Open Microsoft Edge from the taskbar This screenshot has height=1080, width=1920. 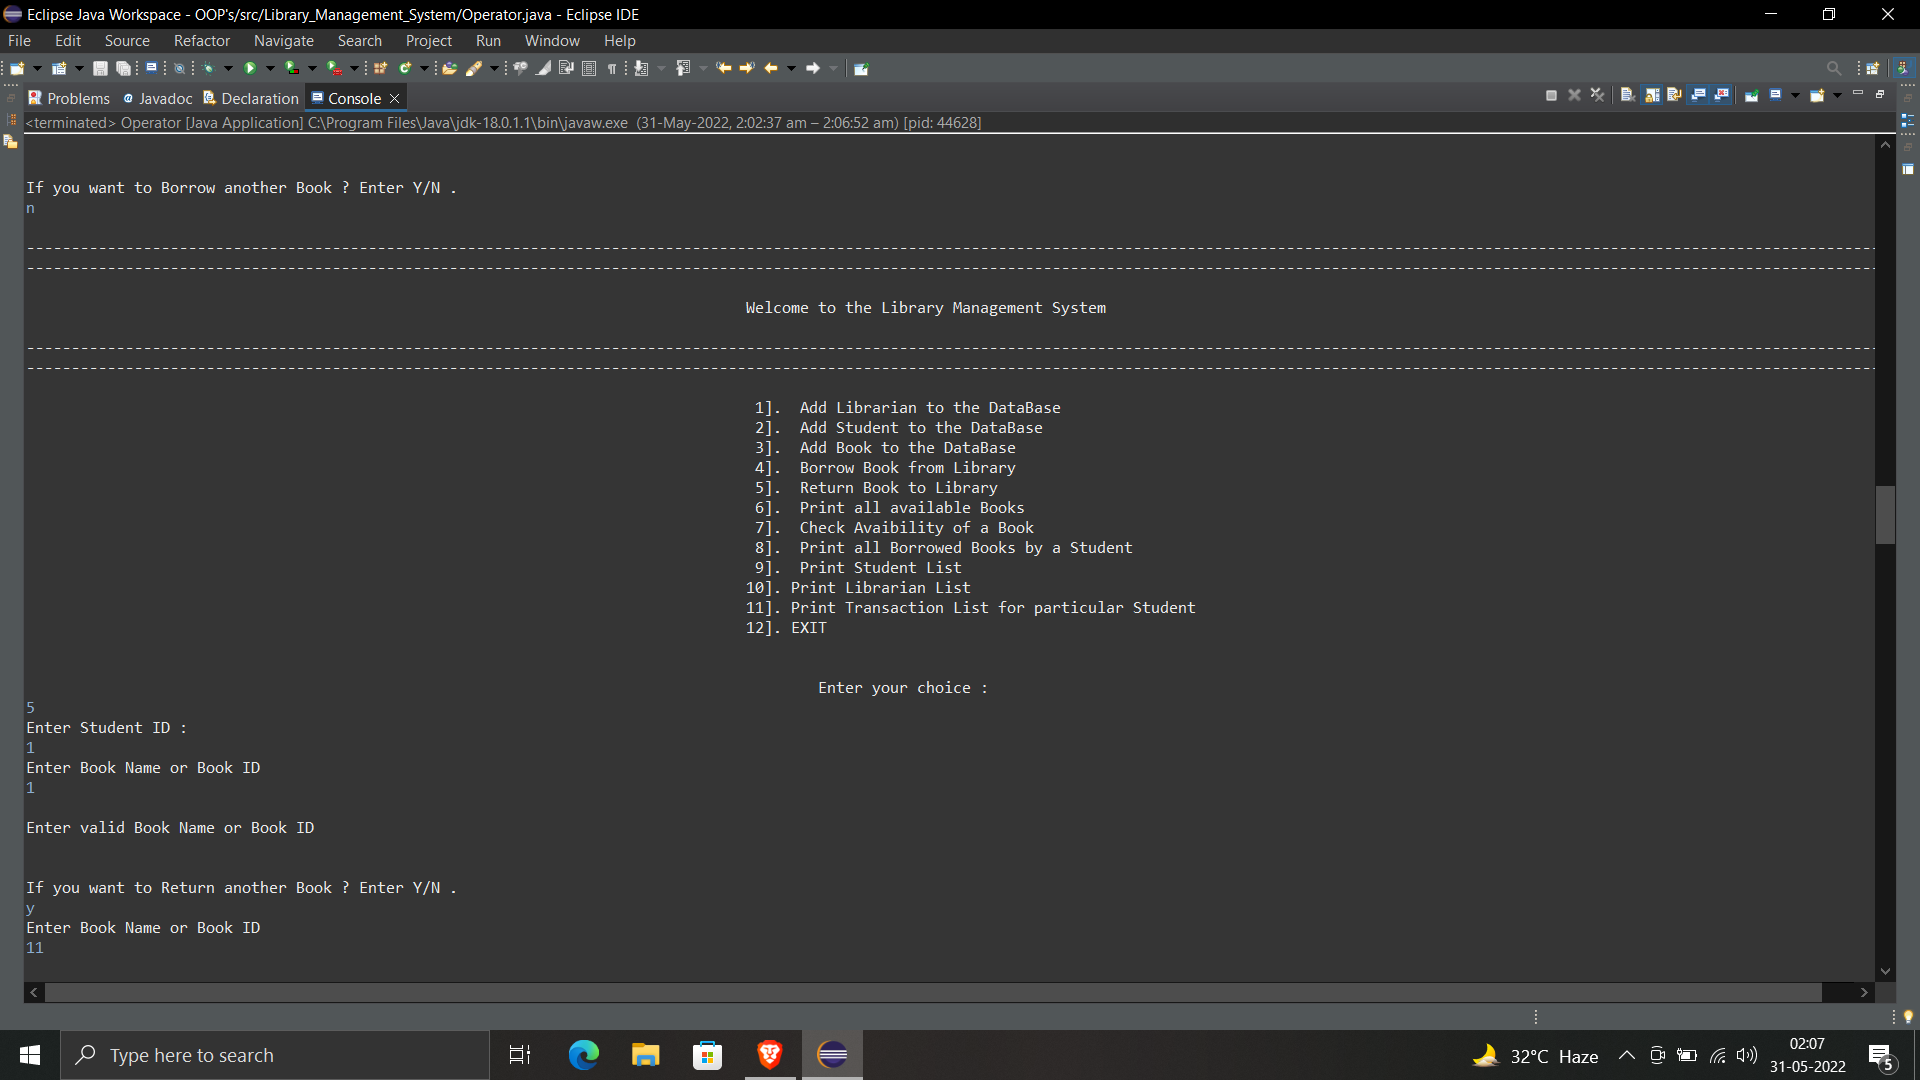pos(583,1055)
